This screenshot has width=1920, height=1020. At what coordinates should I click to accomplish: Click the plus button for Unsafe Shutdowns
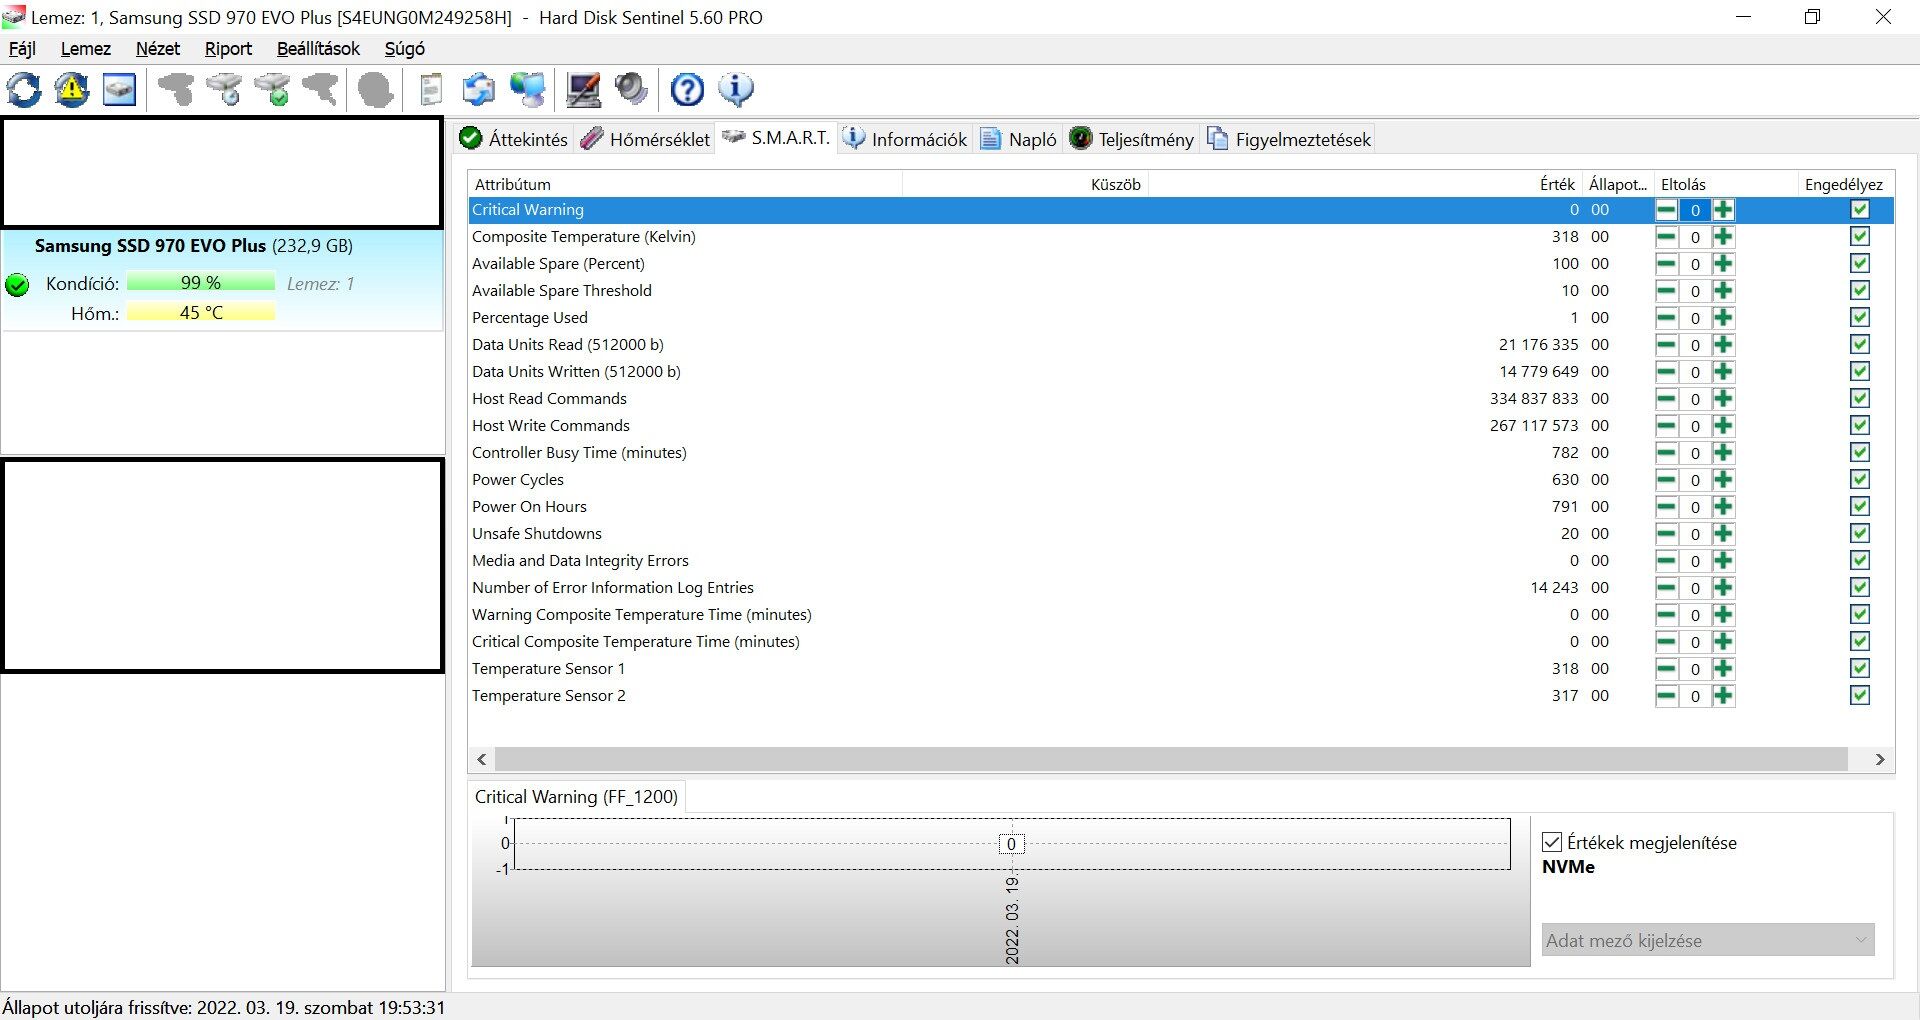[1723, 534]
